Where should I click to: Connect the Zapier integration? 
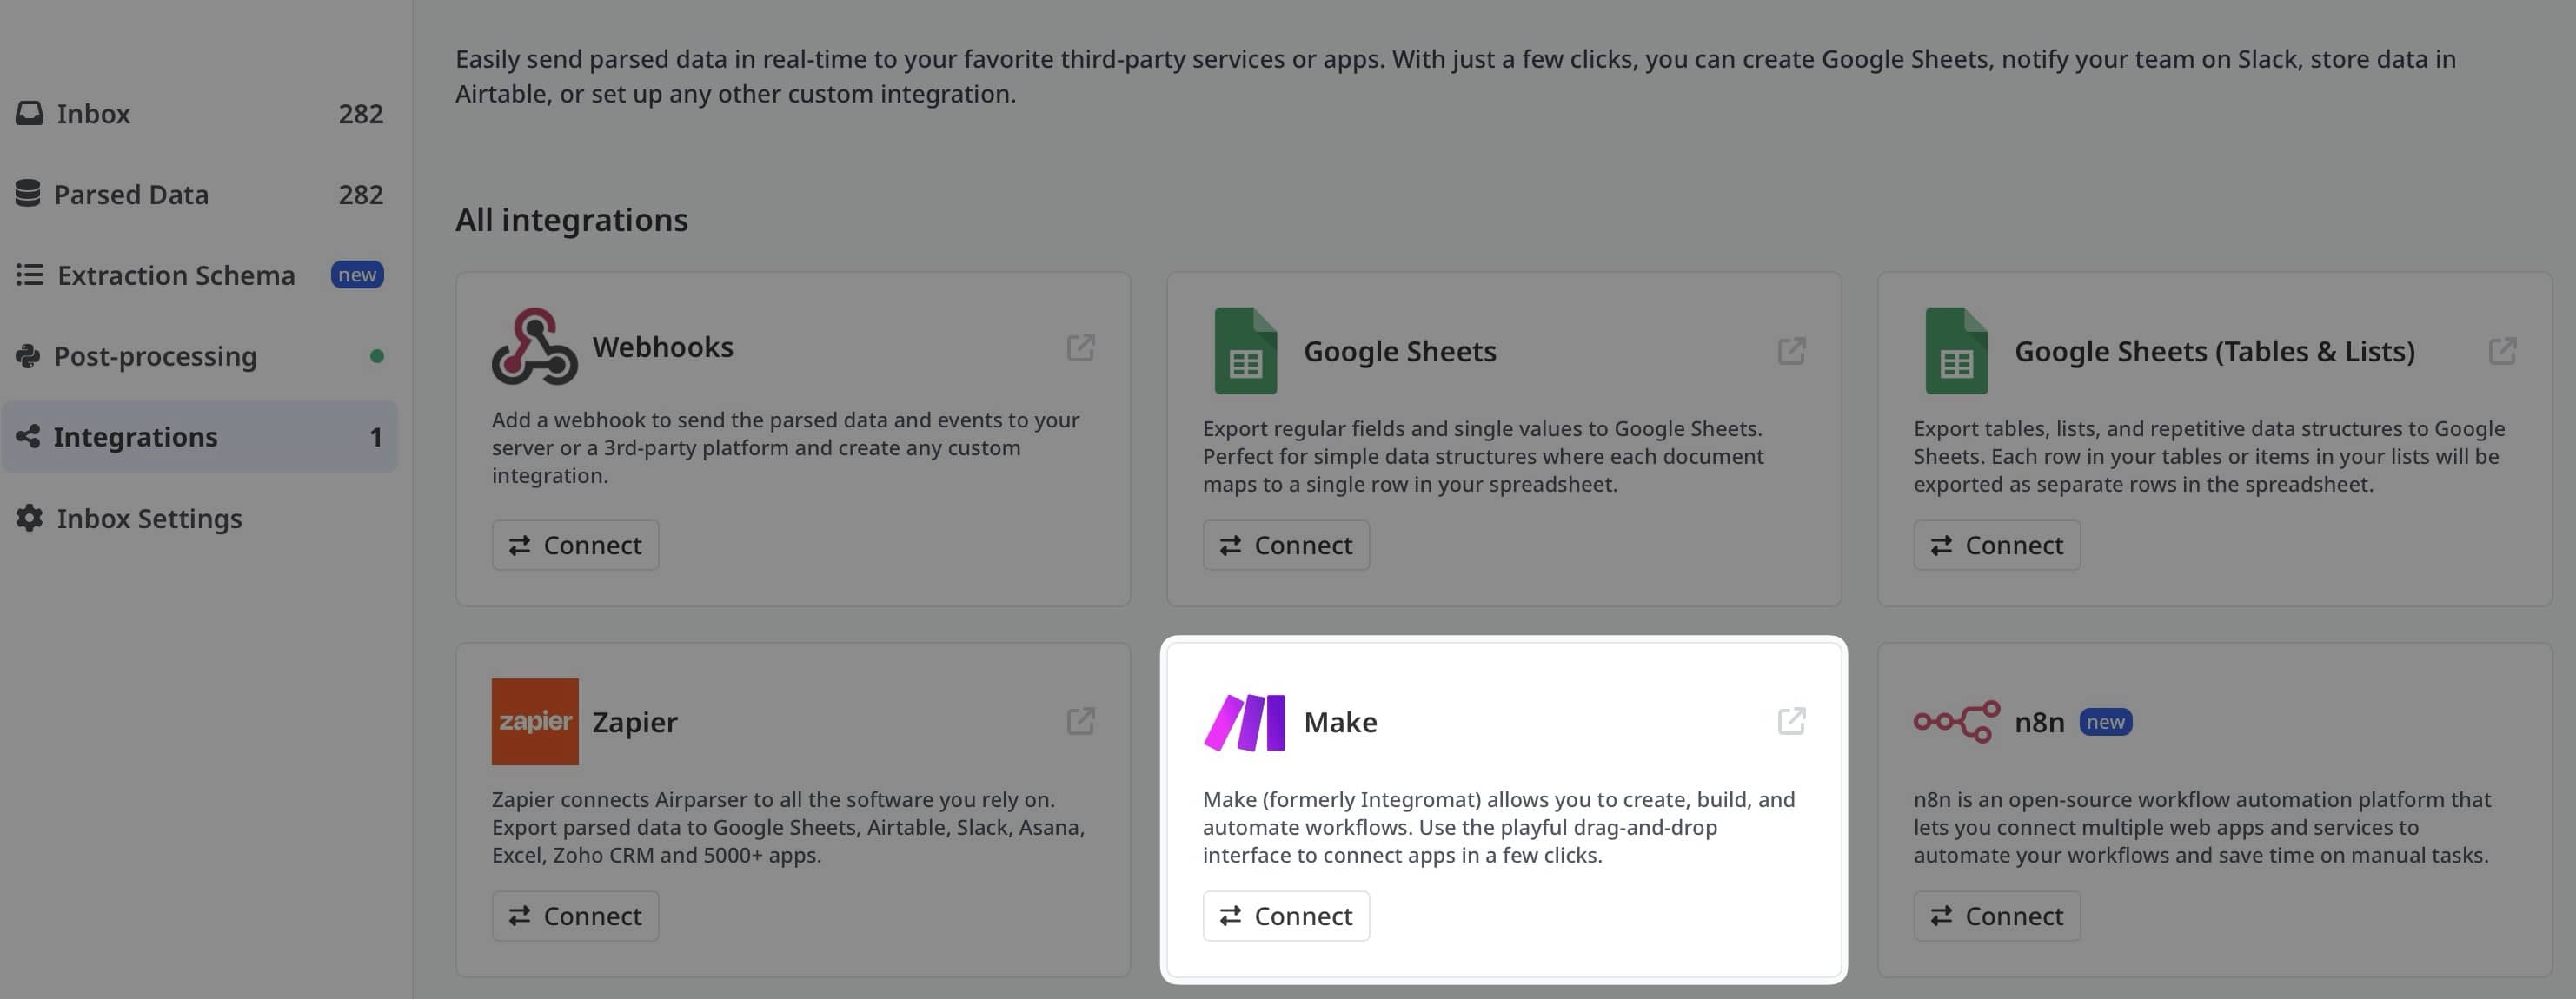tap(575, 915)
